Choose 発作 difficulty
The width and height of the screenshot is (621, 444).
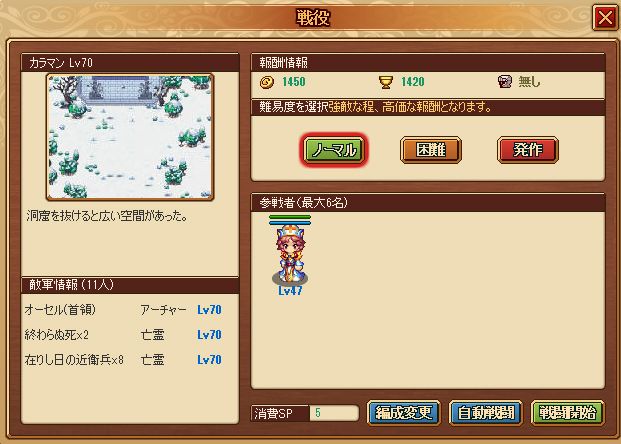(x=528, y=150)
